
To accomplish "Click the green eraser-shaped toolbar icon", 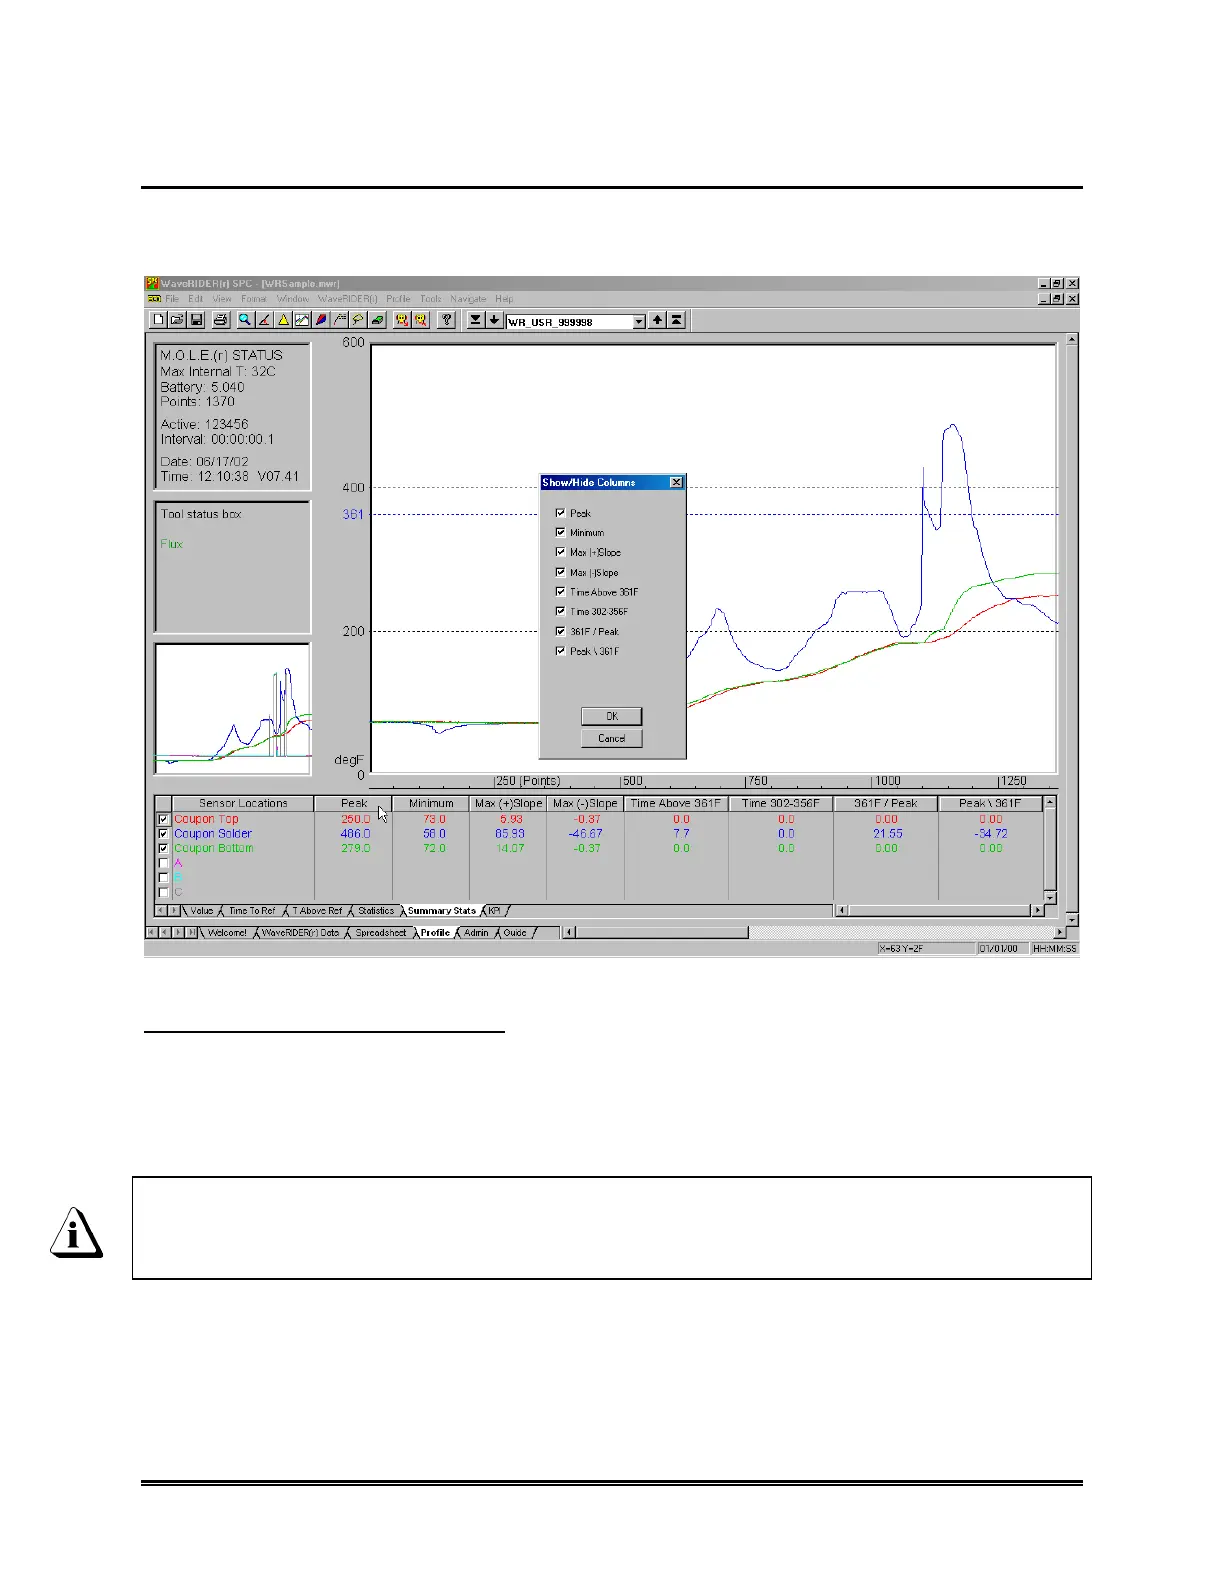I will 377,320.
